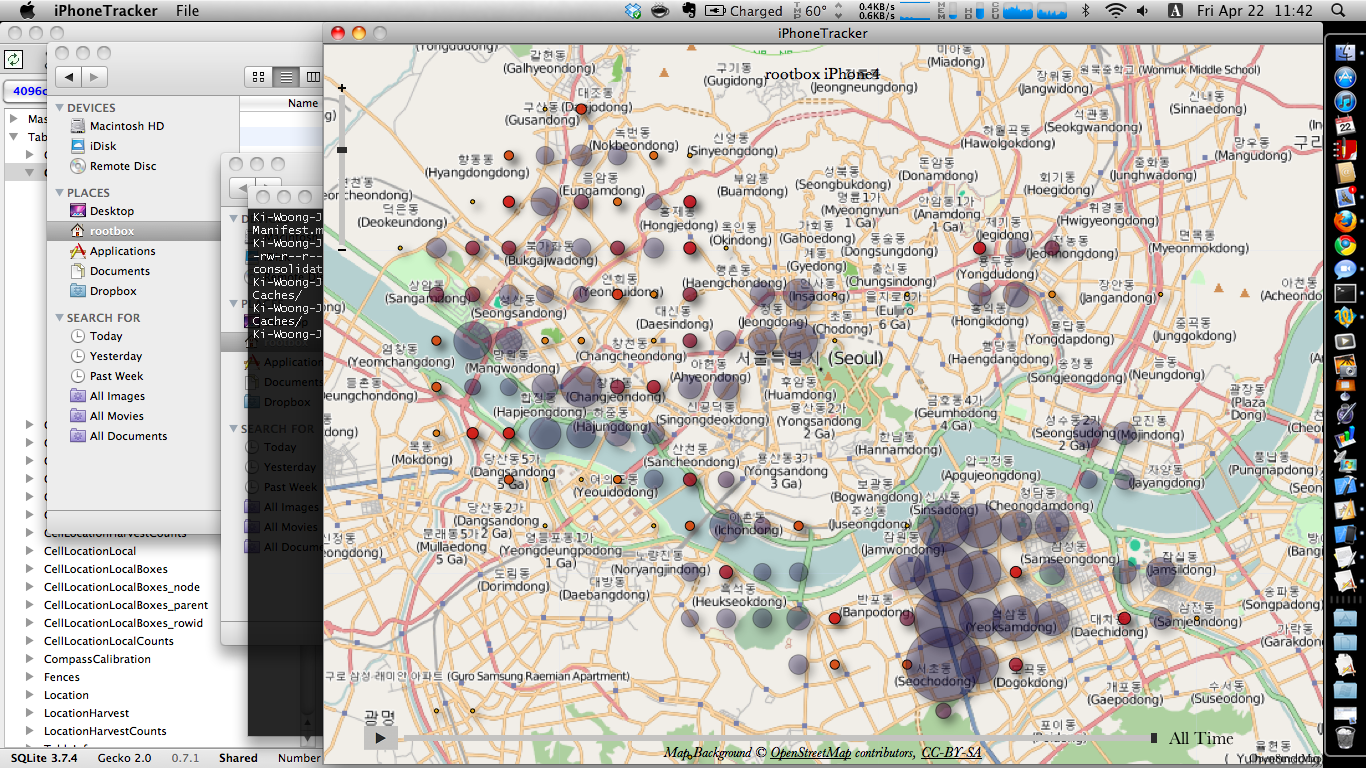Open the CC-BY-SA license link
The image size is (1366, 768).
click(951, 752)
